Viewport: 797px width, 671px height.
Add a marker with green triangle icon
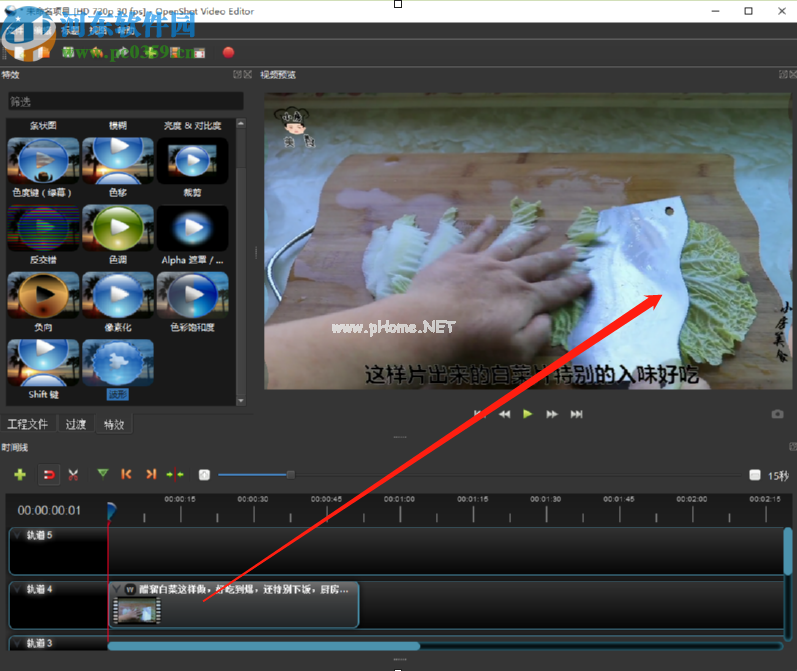pos(102,474)
